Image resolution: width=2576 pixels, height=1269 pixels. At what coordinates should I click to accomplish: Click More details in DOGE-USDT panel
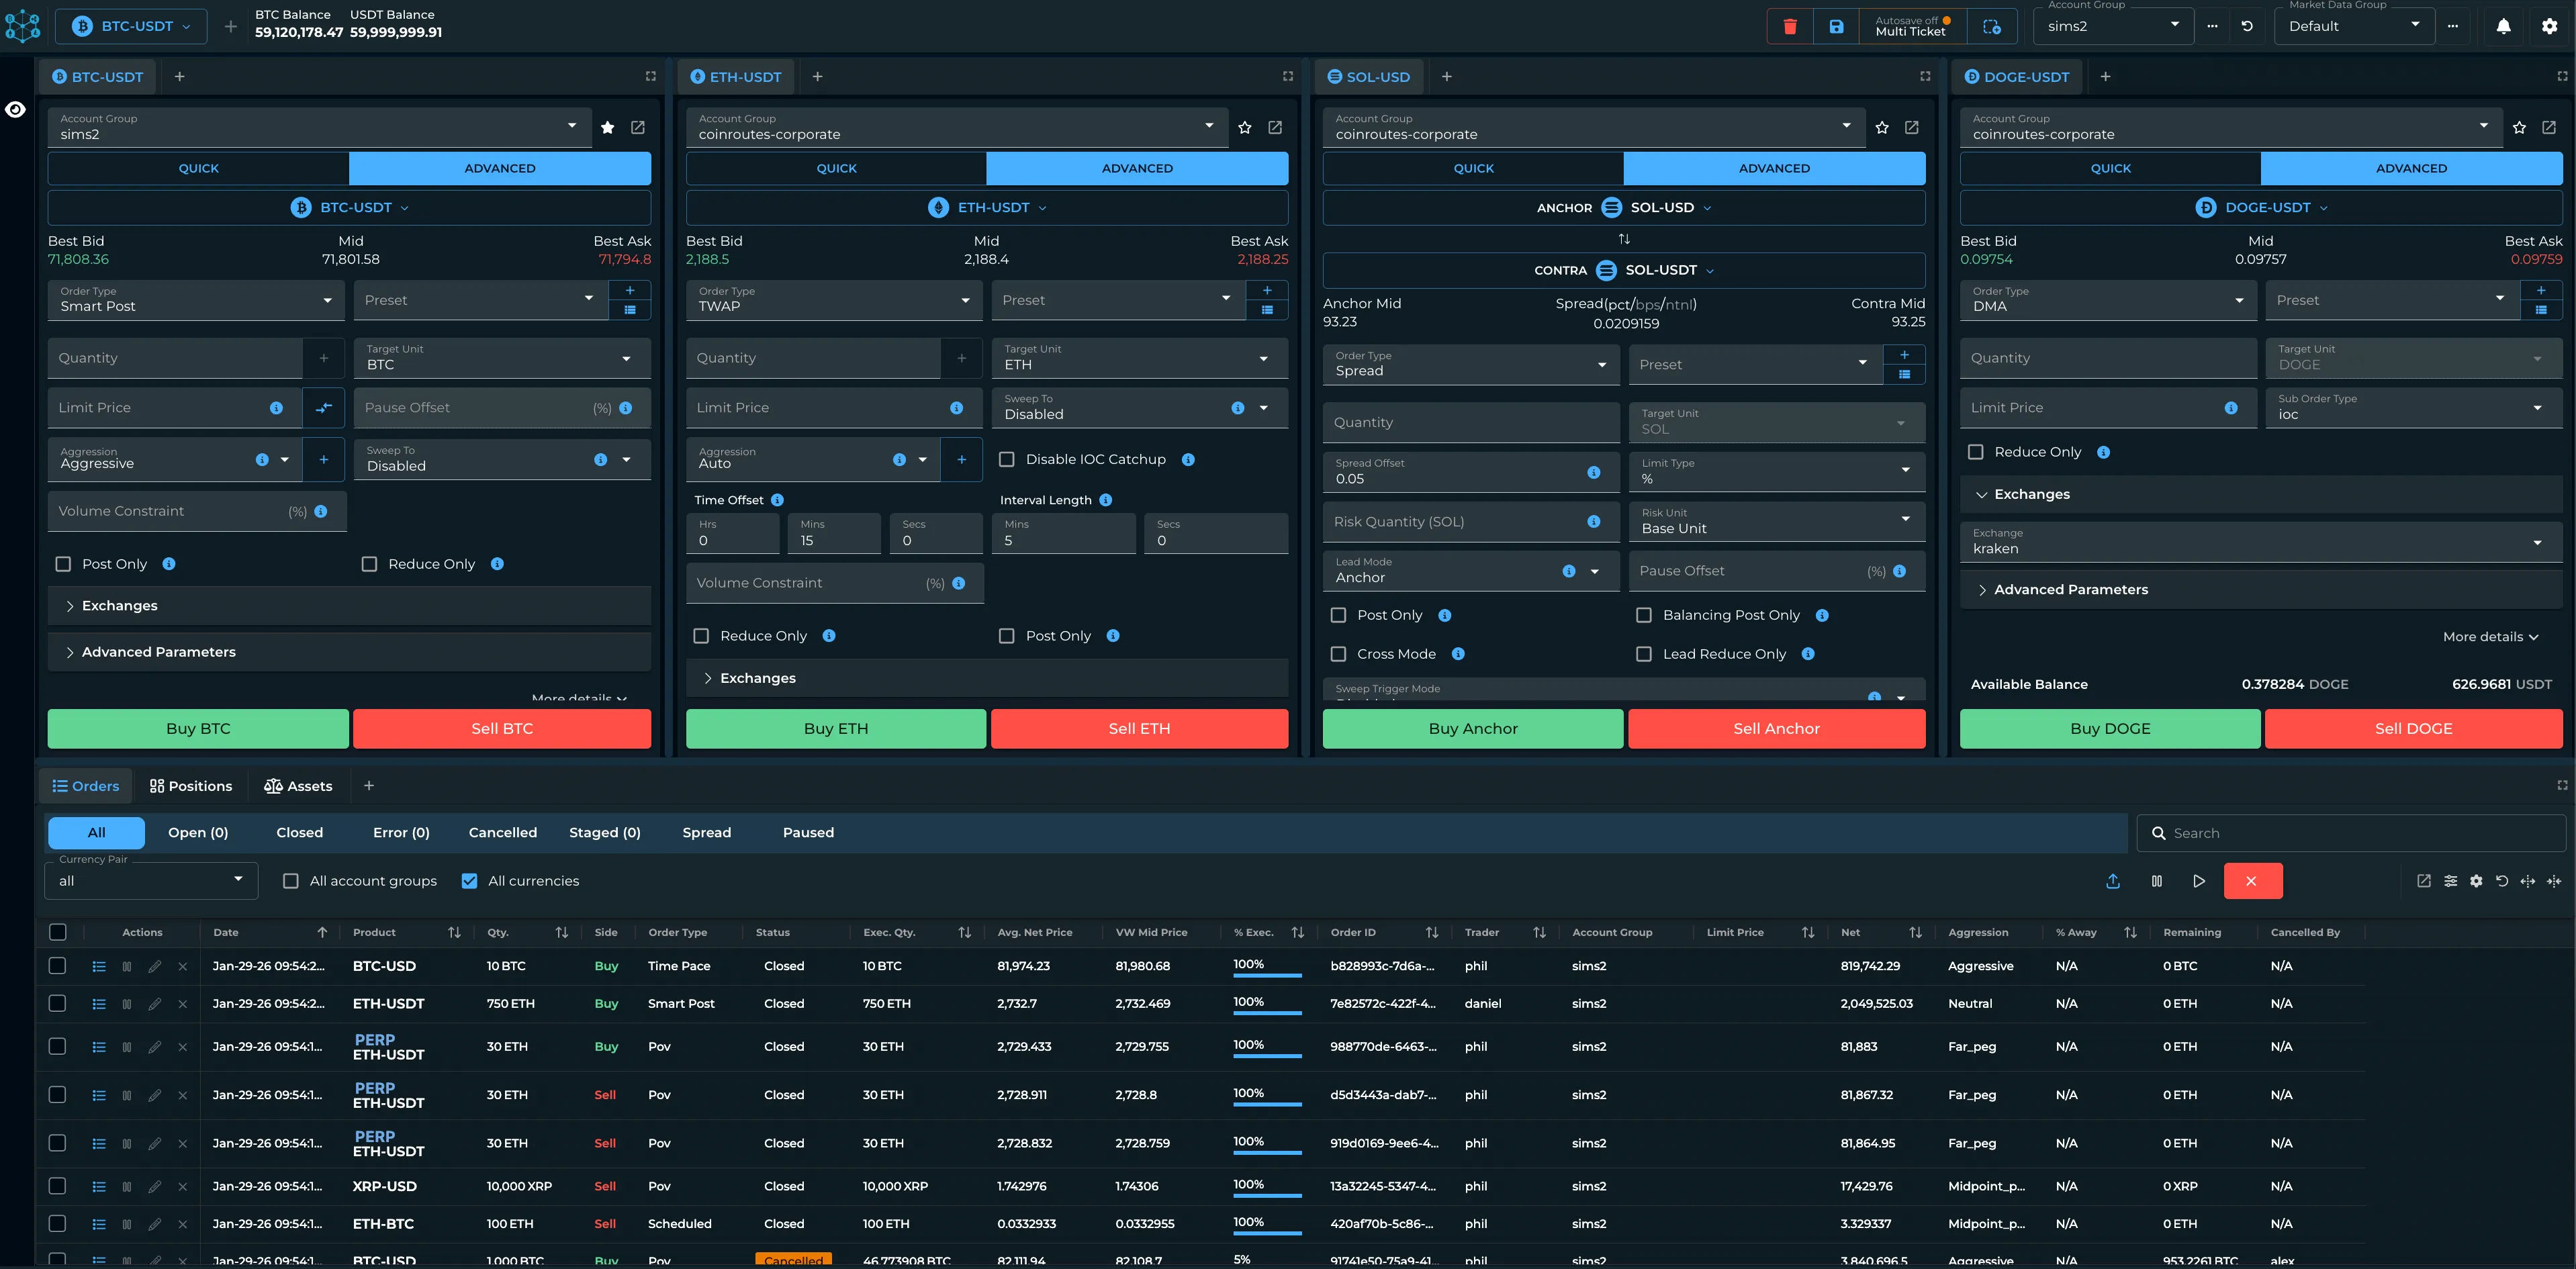coord(2490,637)
